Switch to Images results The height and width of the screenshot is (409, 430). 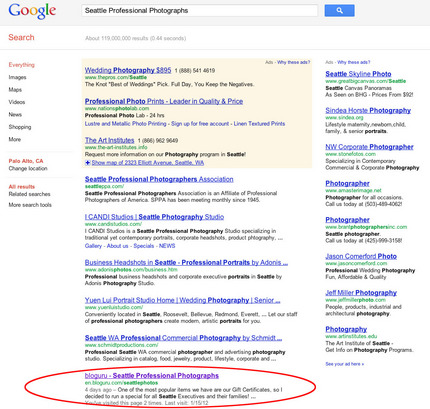17,77
